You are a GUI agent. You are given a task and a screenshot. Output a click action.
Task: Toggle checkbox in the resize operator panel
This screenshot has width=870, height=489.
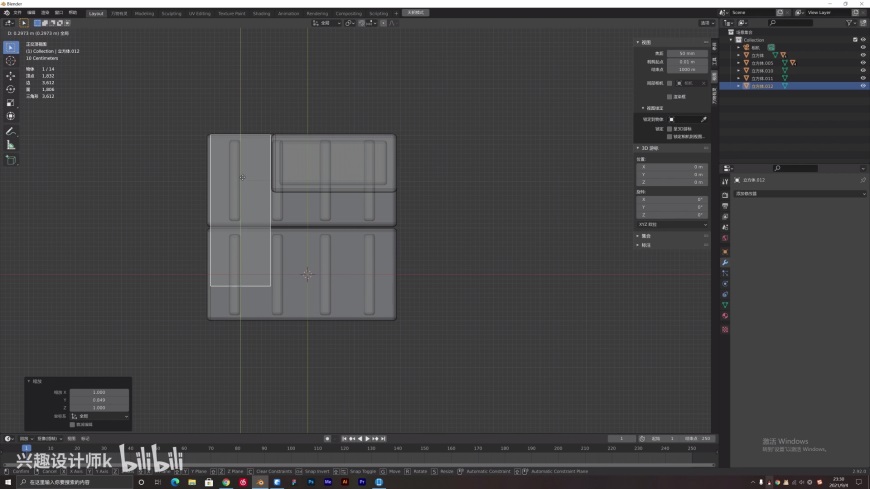[x=72, y=425]
